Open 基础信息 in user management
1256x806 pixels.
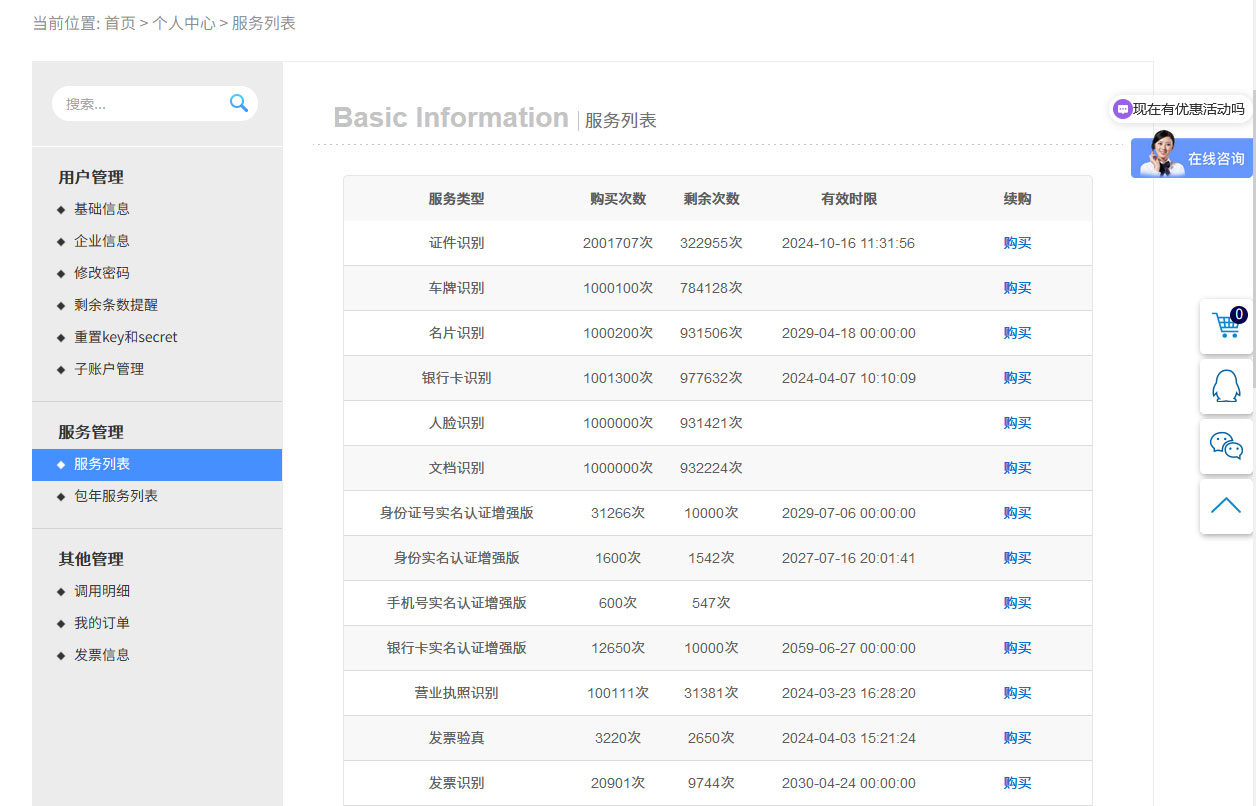[x=102, y=209]
